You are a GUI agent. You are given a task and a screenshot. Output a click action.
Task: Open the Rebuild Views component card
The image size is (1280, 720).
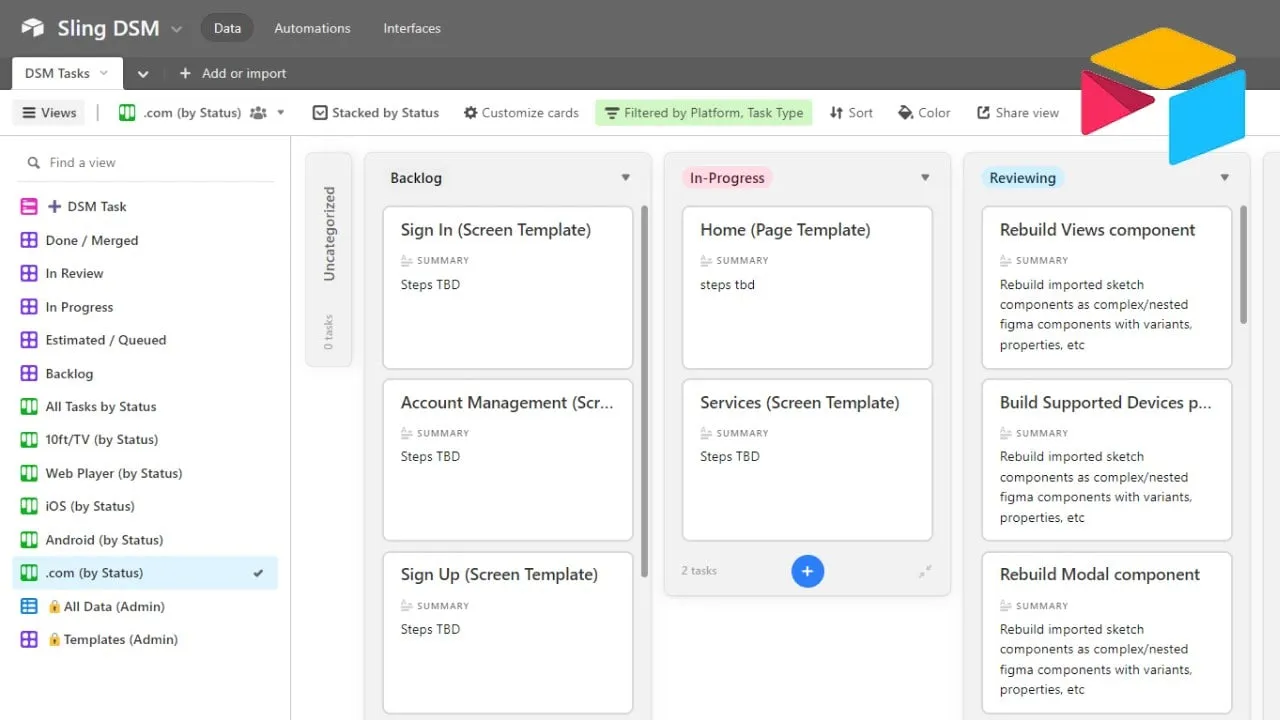[1106, 288]
